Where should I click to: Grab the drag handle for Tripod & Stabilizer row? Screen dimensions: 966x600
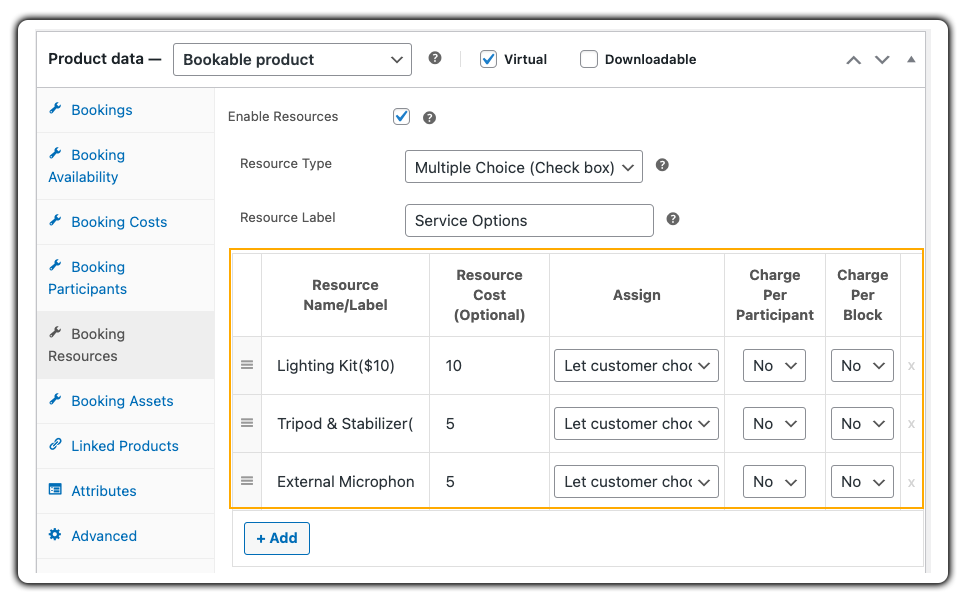[x=247, y=423]
